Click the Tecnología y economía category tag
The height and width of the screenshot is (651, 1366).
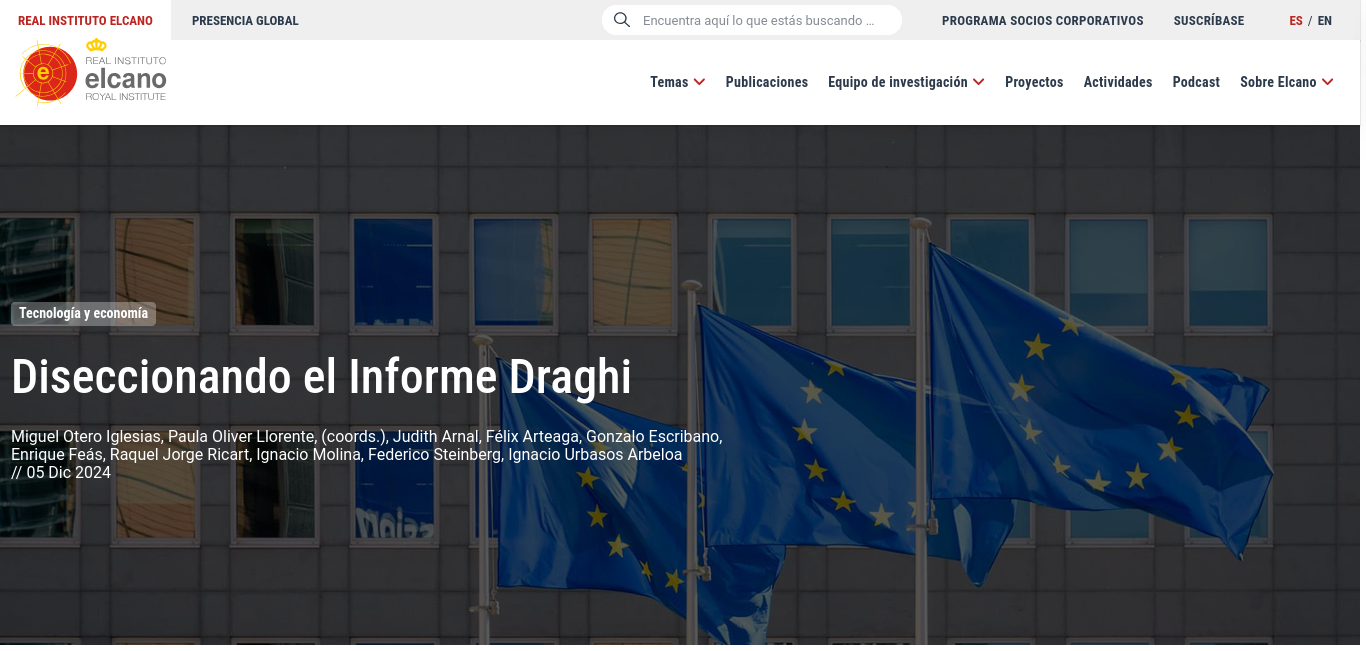coord(84,313)
